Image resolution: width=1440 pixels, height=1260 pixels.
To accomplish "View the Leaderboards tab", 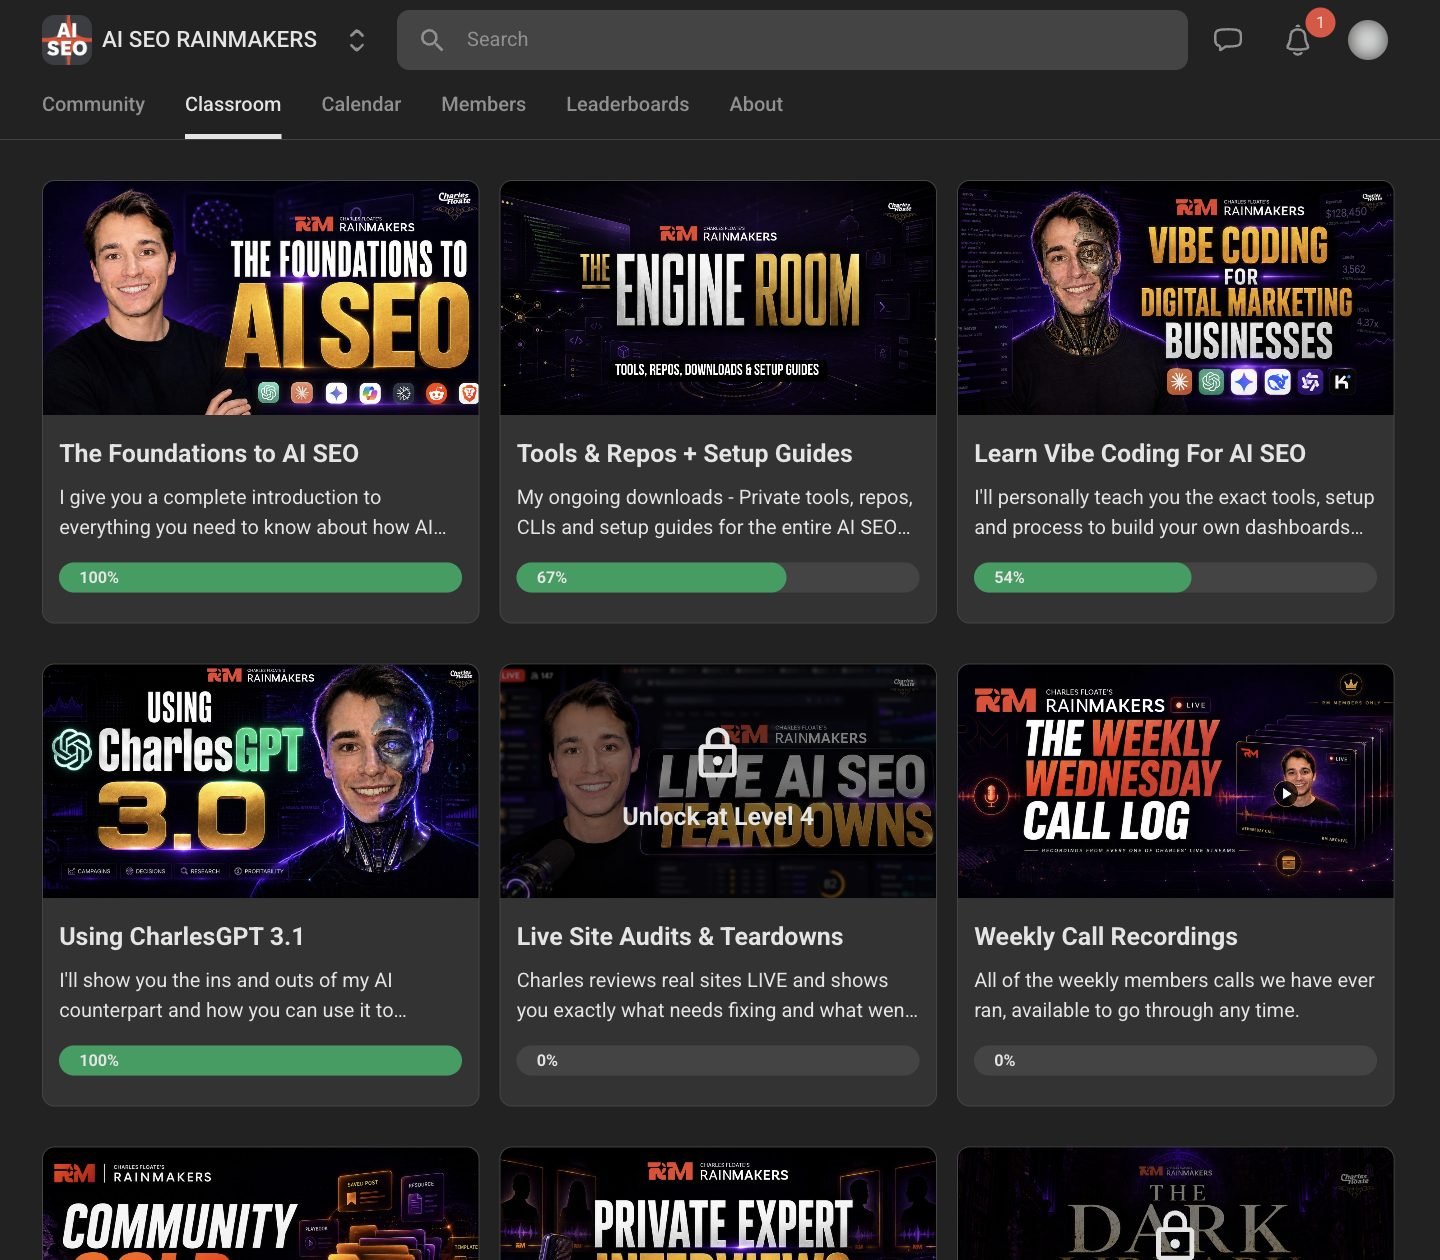I will point(627,104).
